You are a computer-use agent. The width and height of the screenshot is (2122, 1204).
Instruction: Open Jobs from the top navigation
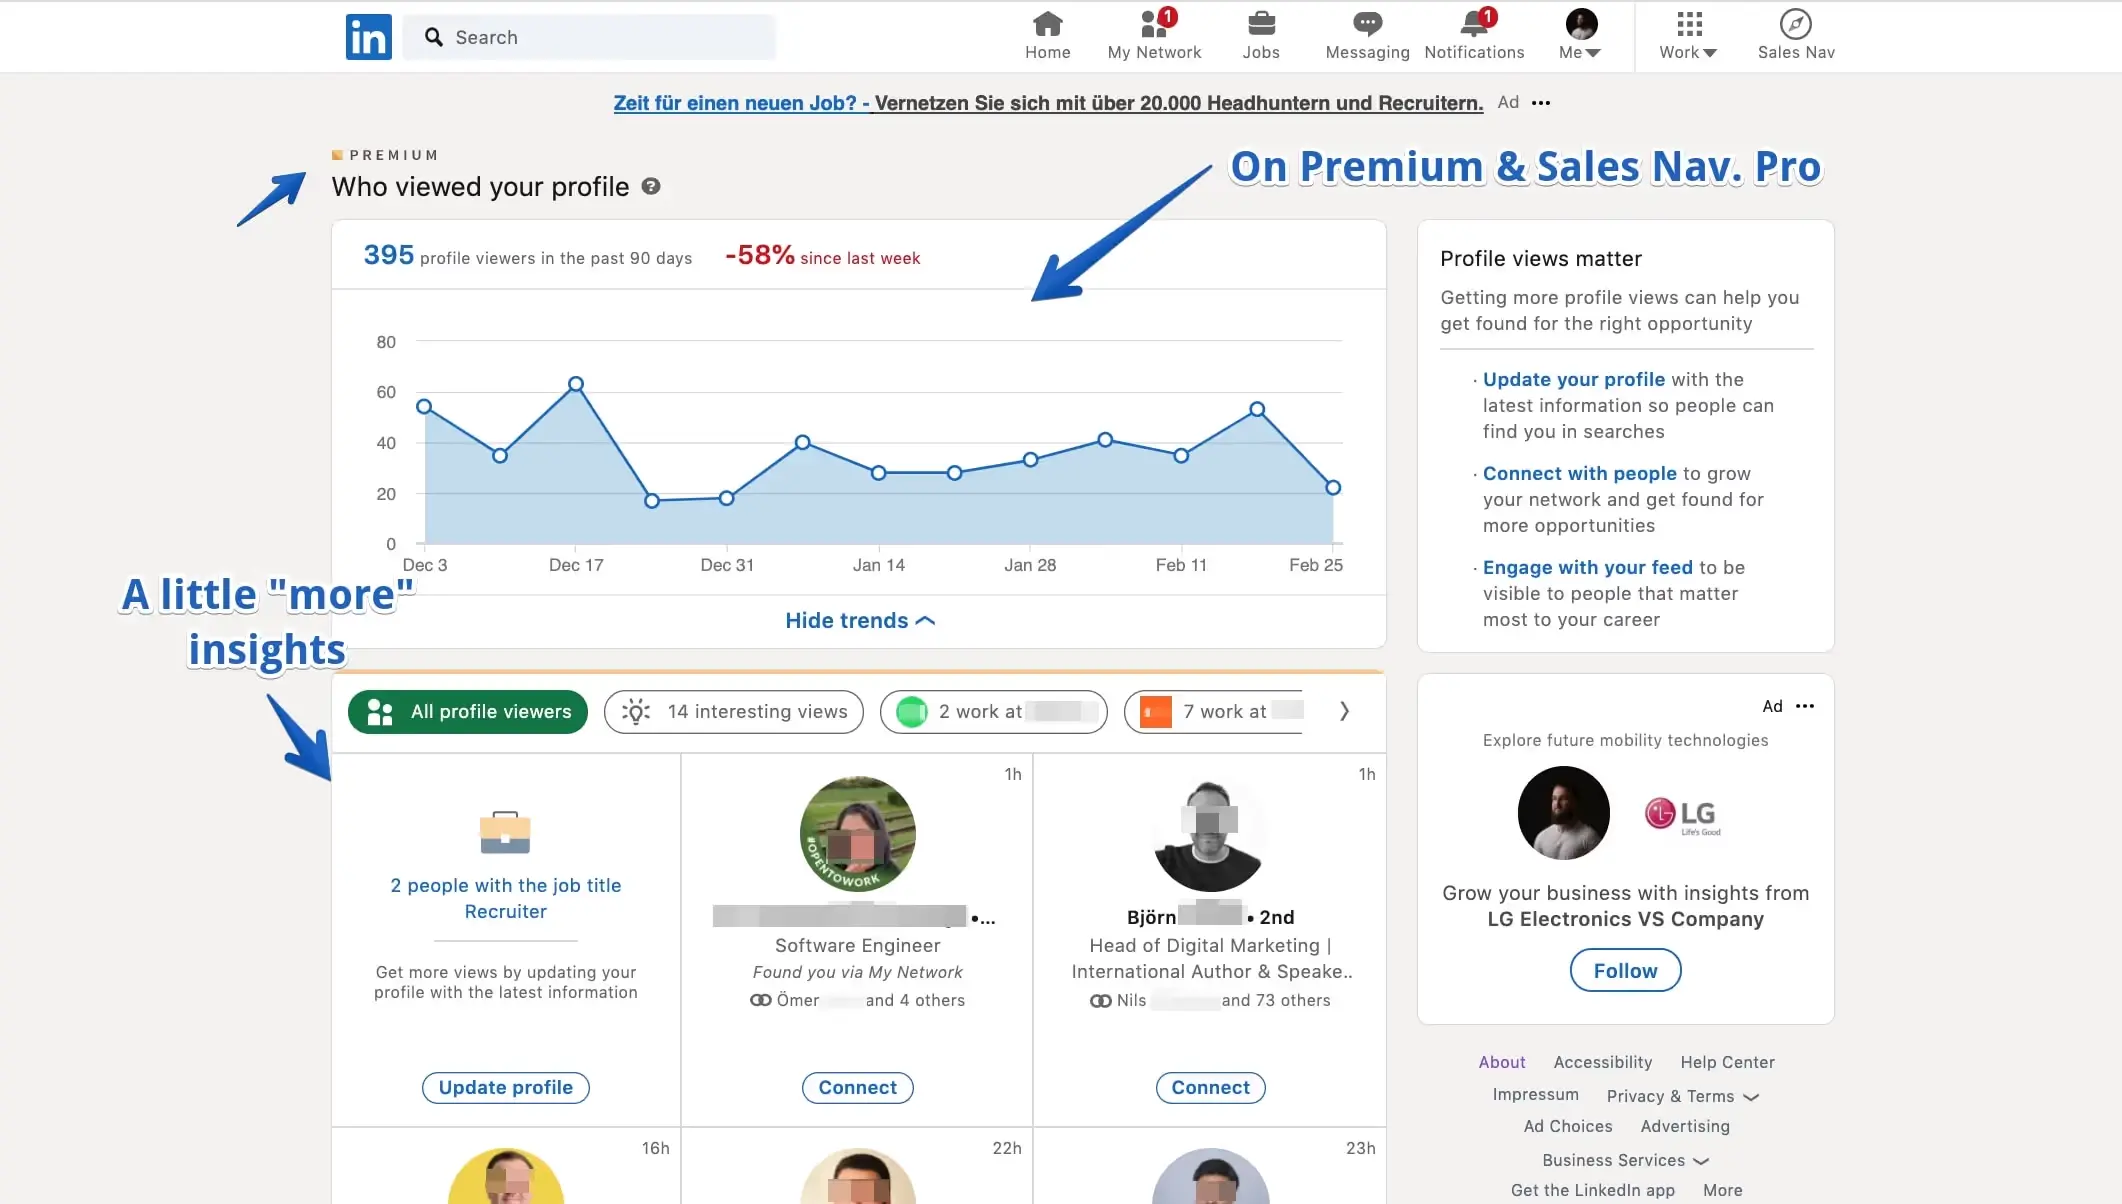click(x=1261, y=24)
